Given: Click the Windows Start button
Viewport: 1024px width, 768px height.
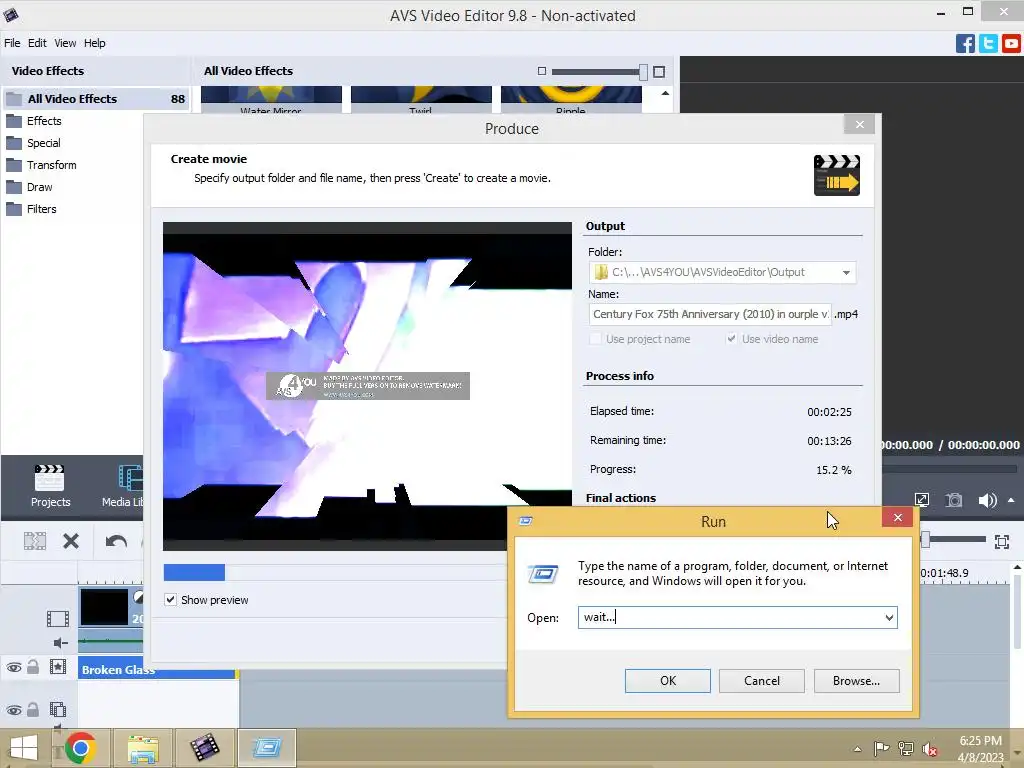Looking at the screenshot, I should click(24, 748).
